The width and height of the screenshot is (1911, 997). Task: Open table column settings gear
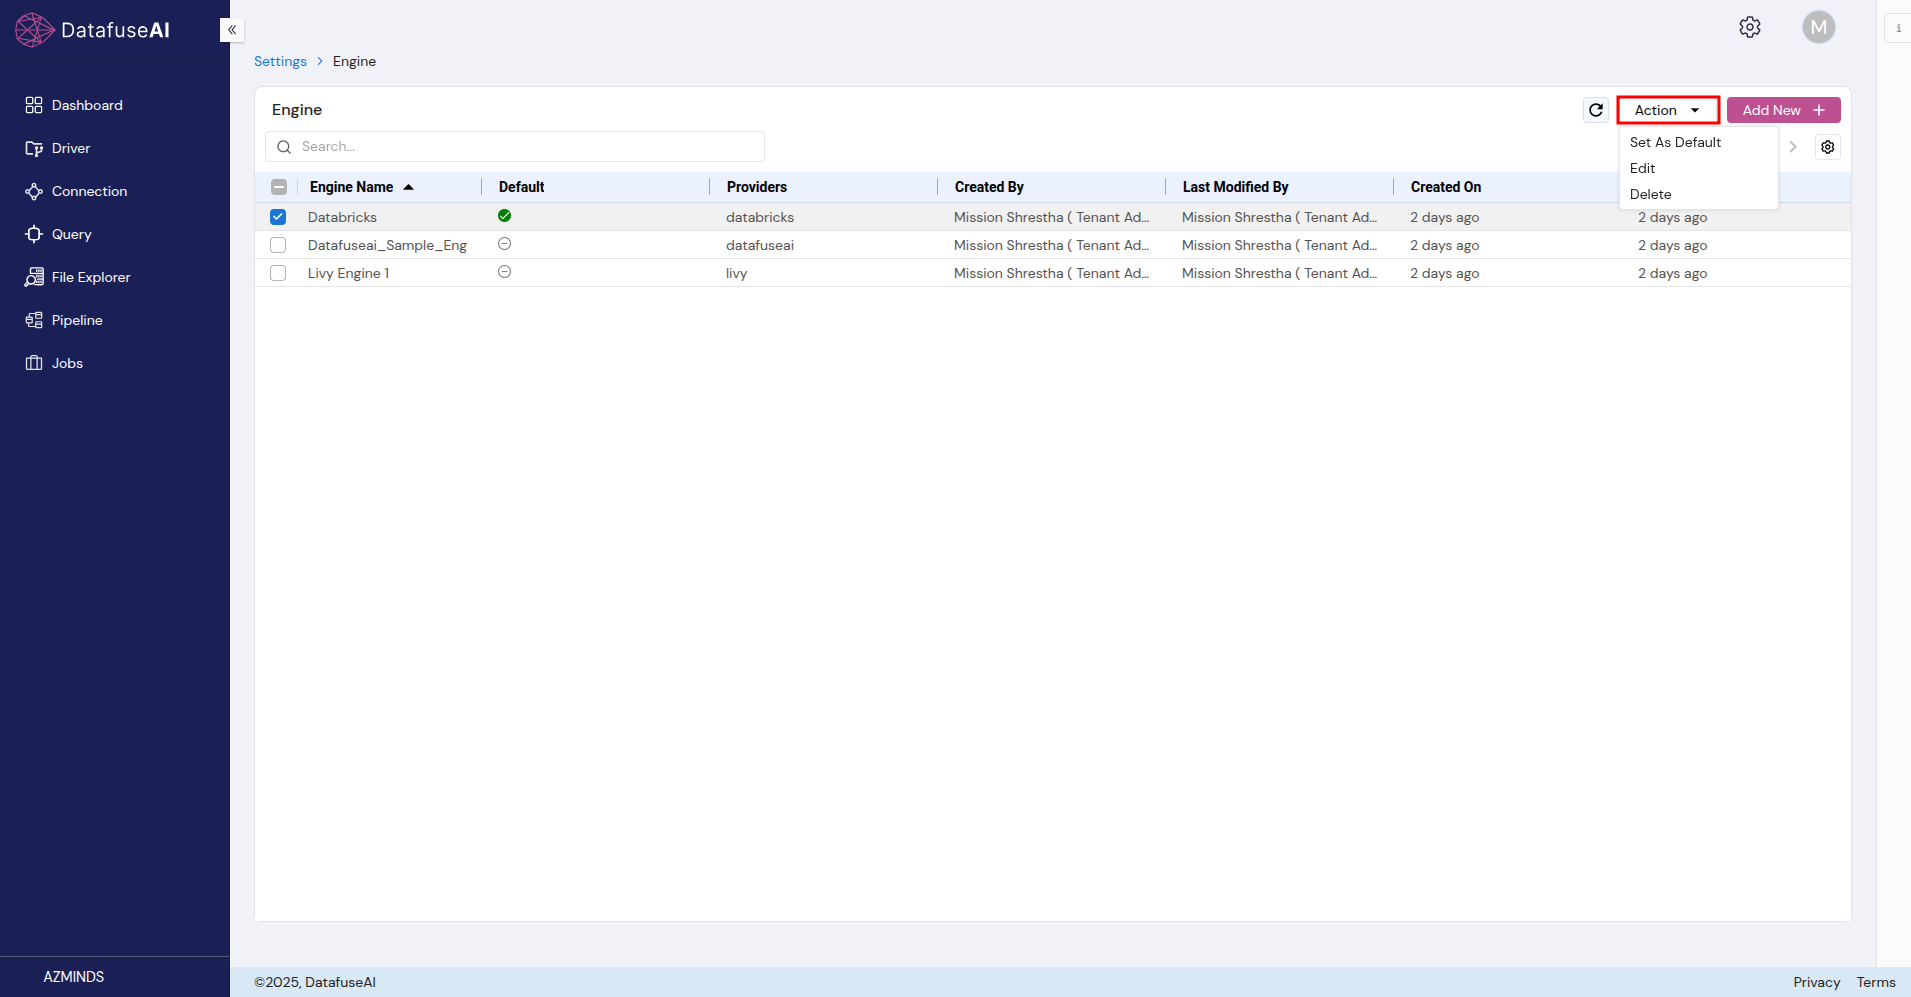click(1827, 147)
